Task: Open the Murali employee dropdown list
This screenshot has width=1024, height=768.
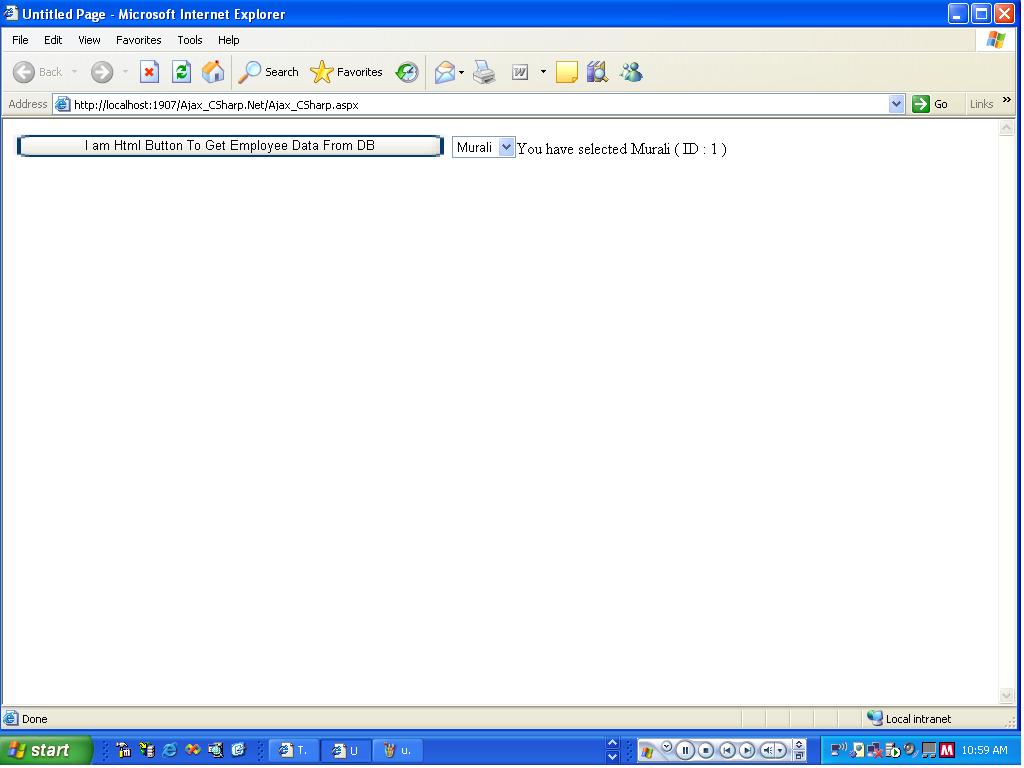Action: [x=506, y=148]
